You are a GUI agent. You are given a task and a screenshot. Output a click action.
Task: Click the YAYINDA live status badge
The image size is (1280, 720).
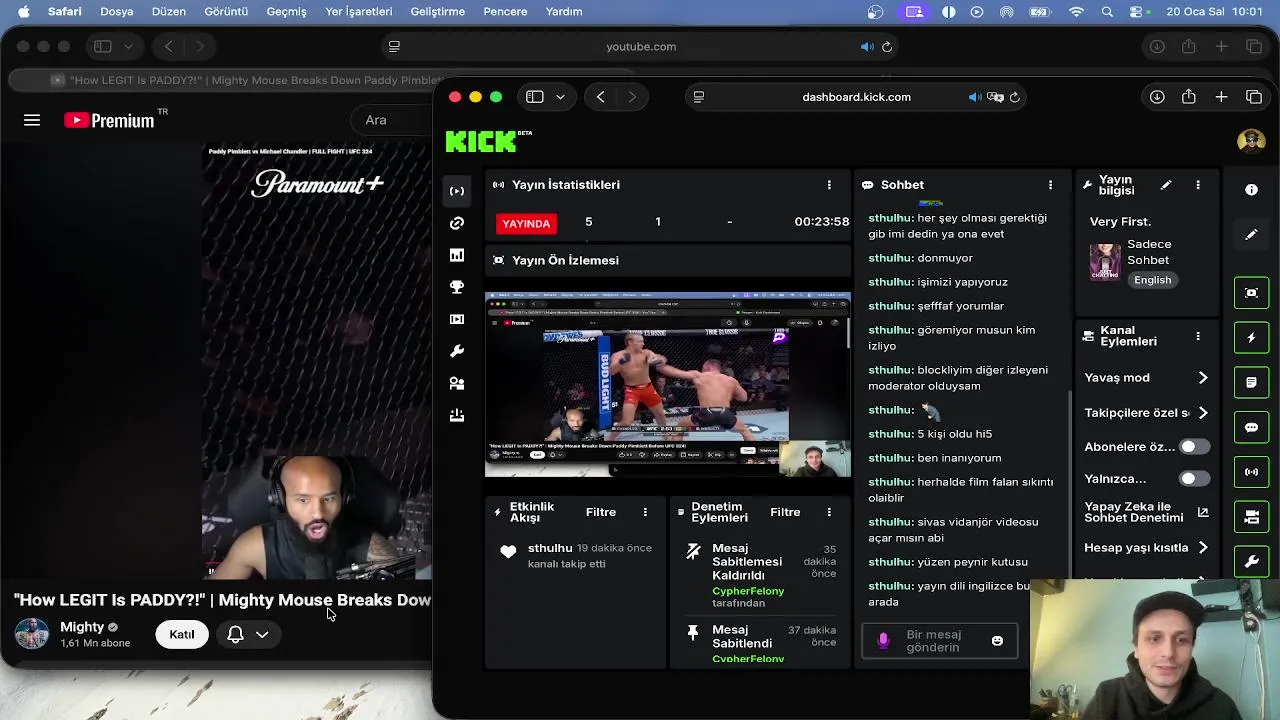[x=526, y=223]
